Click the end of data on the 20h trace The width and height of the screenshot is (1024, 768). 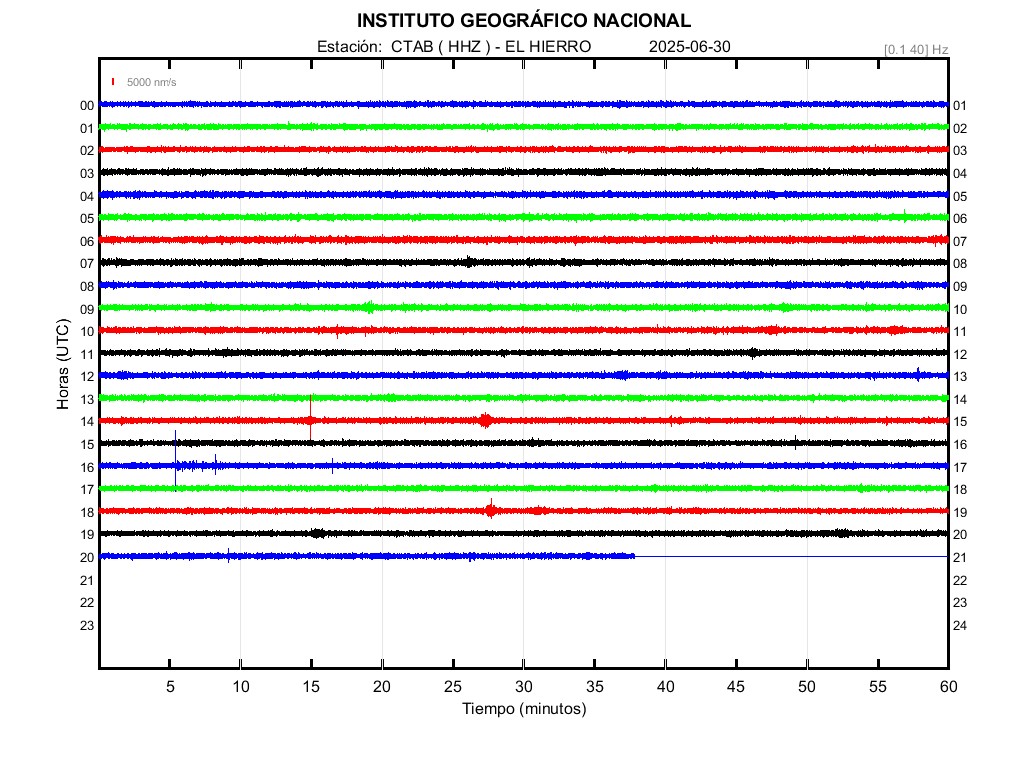pyautogui.click(x=633, y=556)
